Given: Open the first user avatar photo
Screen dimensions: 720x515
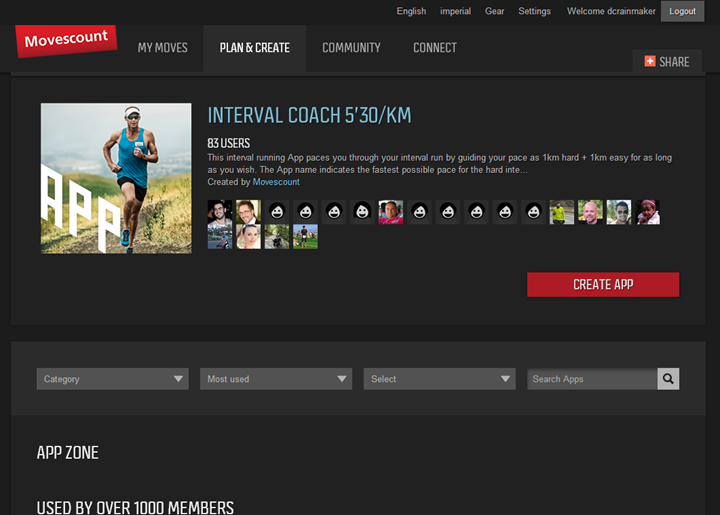Looking at the screenshot, I should tap(220, 212).
